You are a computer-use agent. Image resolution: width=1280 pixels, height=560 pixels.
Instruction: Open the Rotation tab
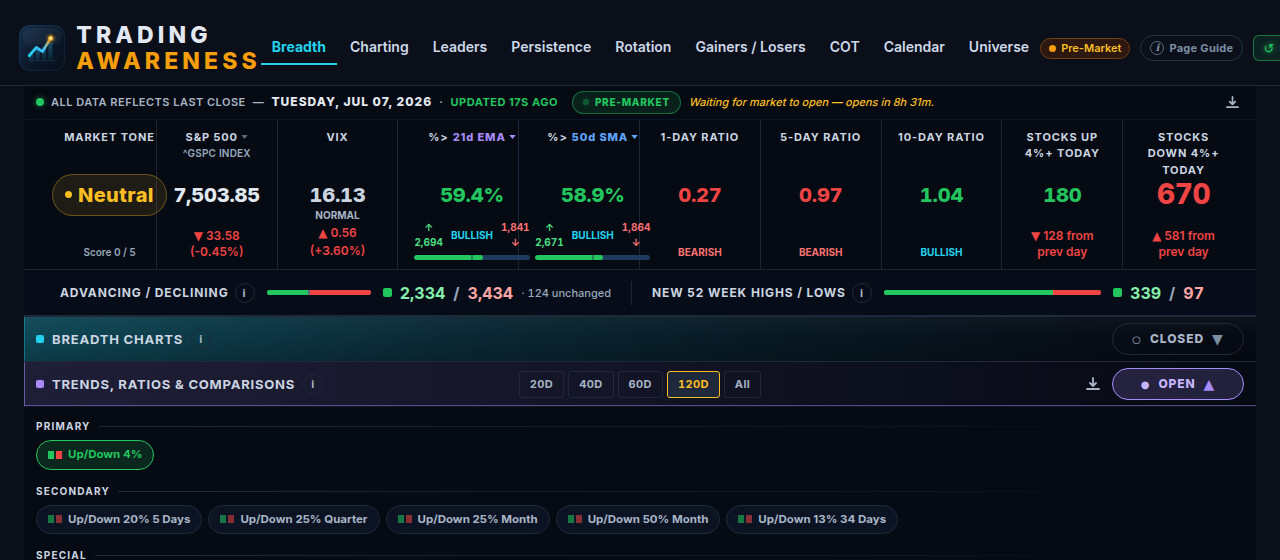click(643, 47)
